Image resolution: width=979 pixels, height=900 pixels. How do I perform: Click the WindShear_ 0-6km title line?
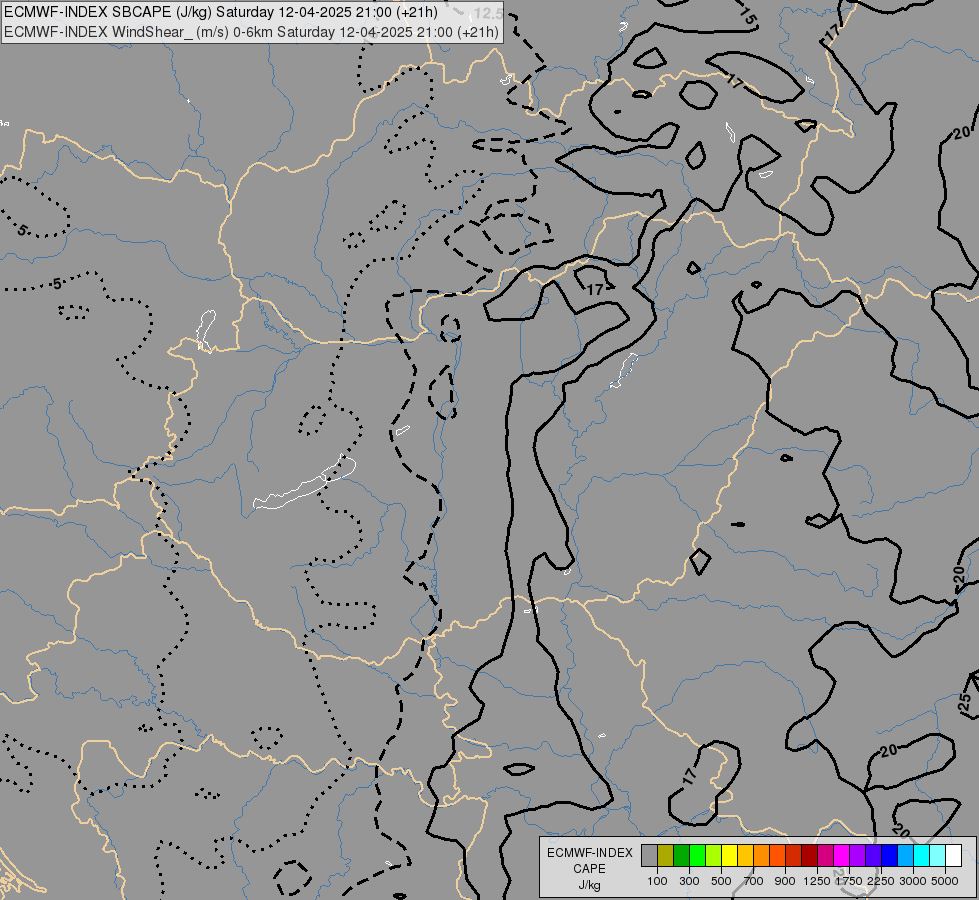(251, 32)
